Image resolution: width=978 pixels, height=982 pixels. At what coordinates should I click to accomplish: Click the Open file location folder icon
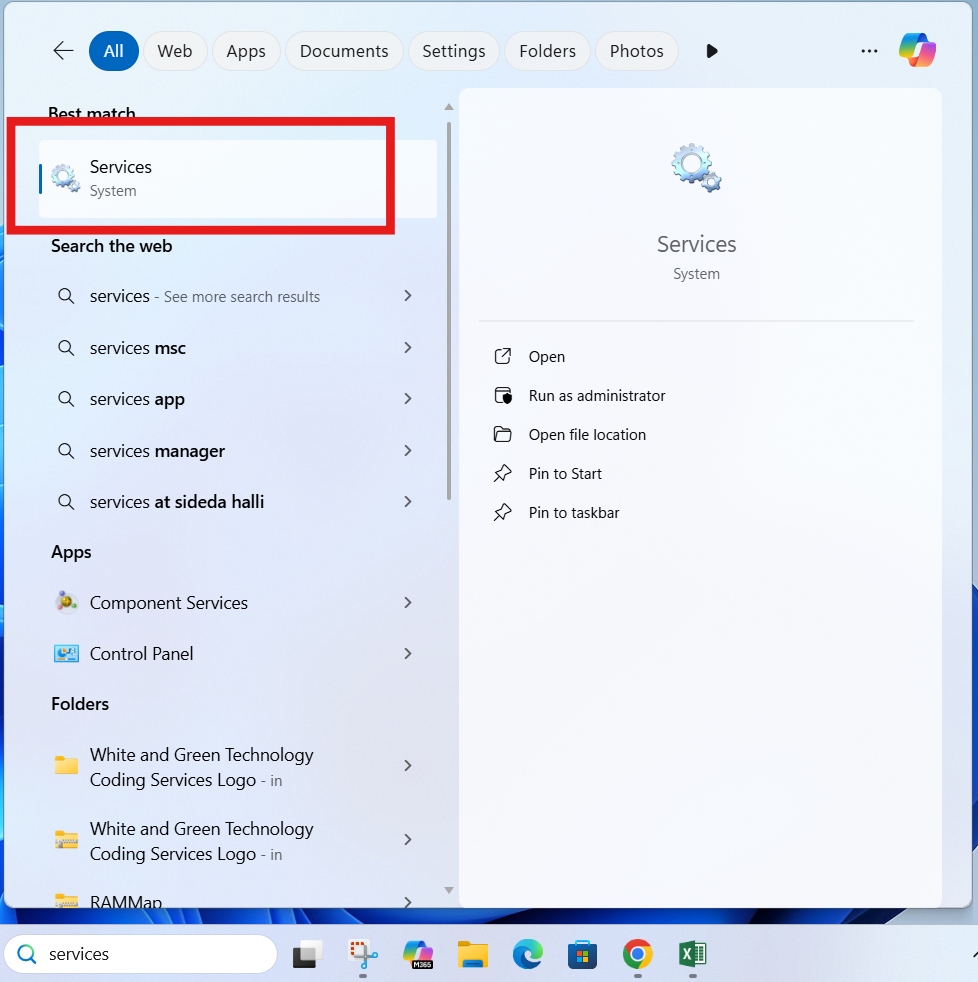point(503,434)
